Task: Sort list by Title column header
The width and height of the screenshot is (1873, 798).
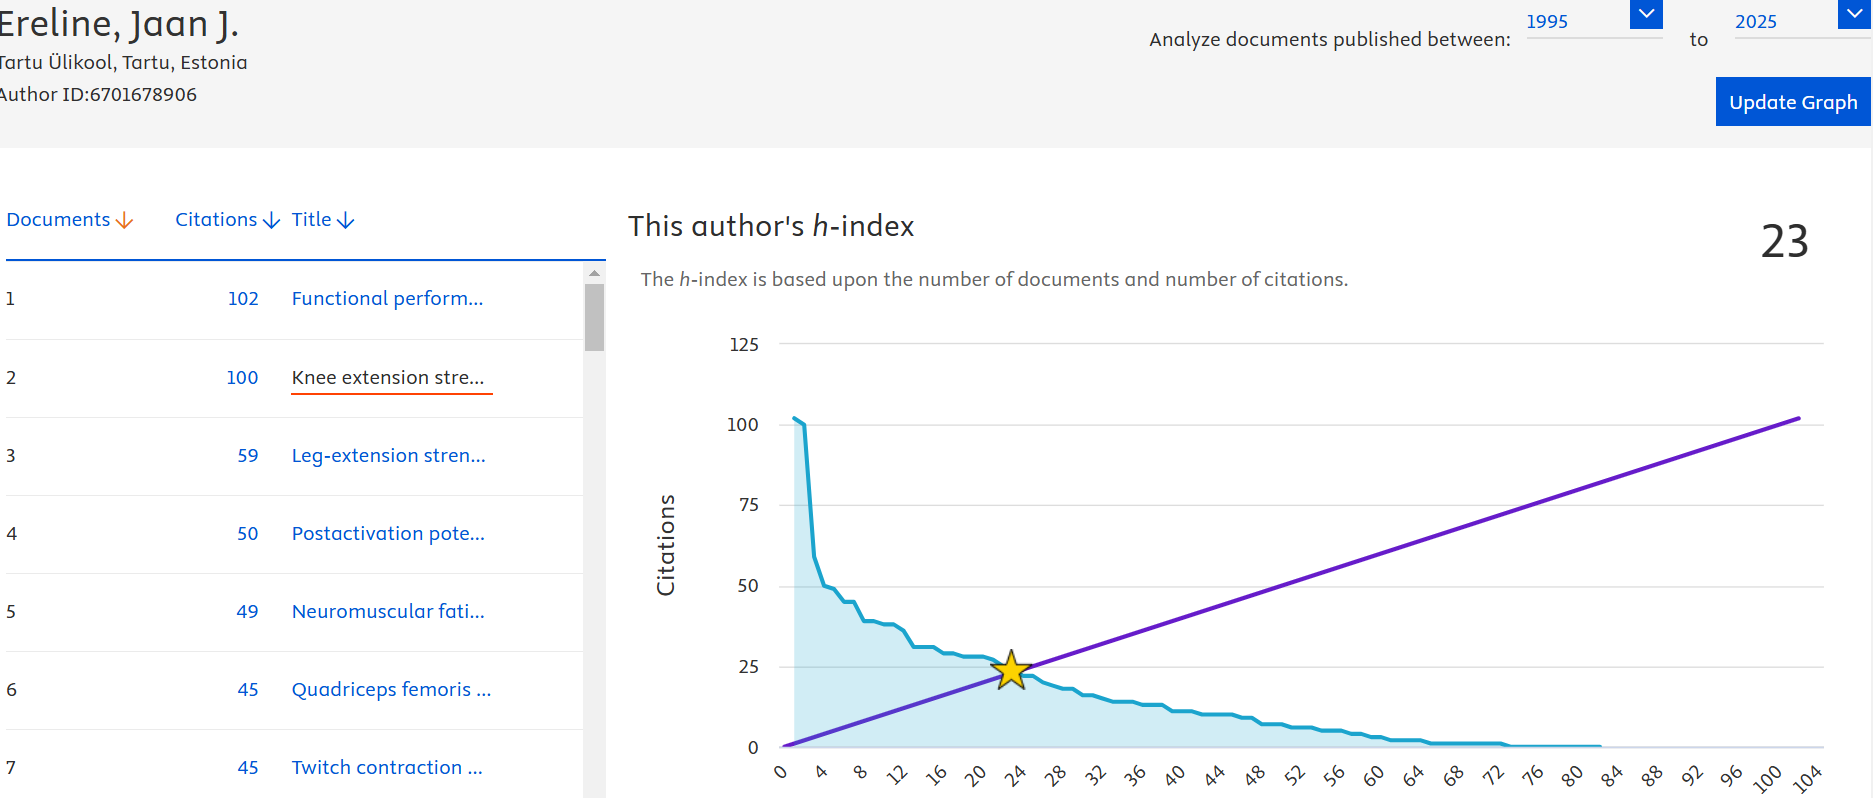Action: (x=311, y=220)
